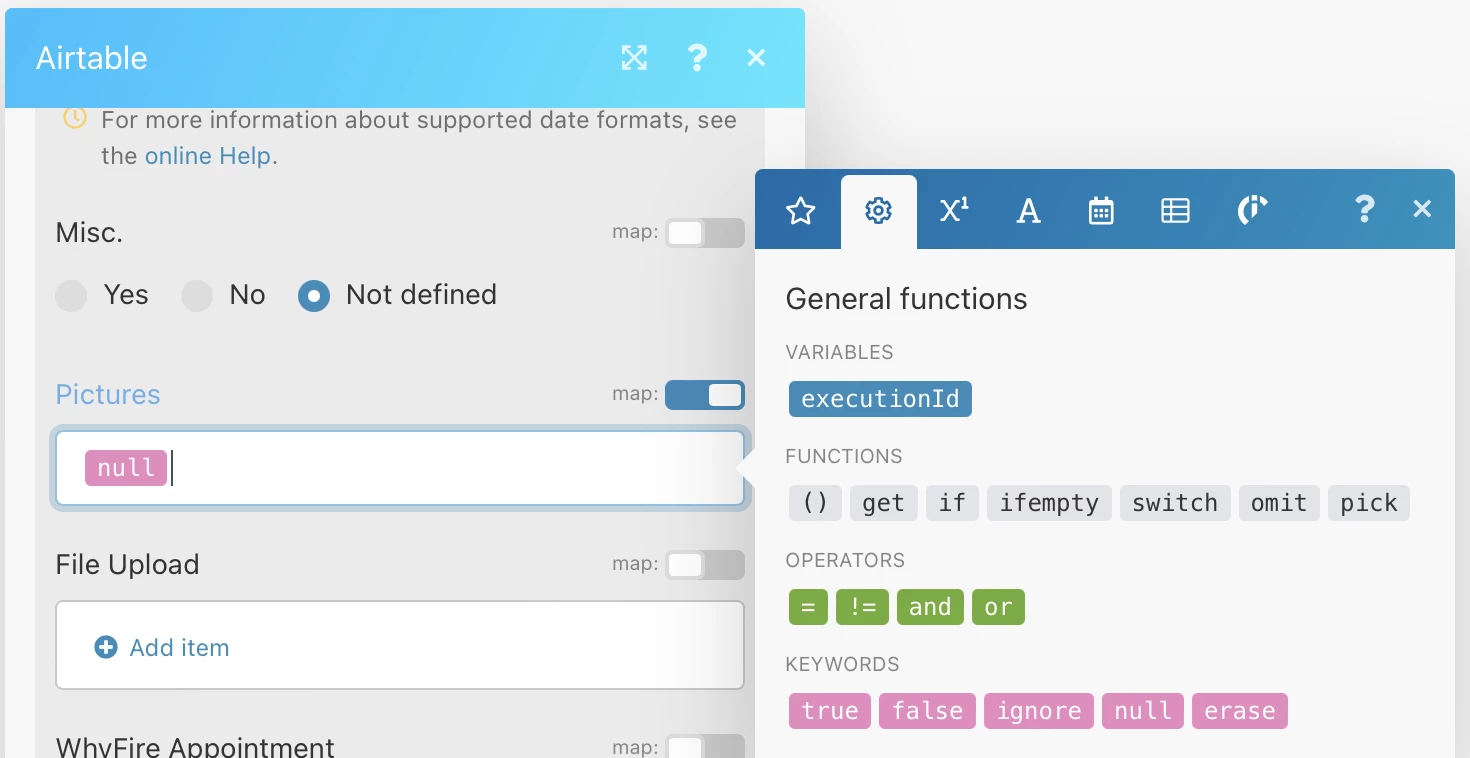This screenshot has height=758, width=1470.
Task: Open the array functions table tab
Action: [x=1175, y=210]
